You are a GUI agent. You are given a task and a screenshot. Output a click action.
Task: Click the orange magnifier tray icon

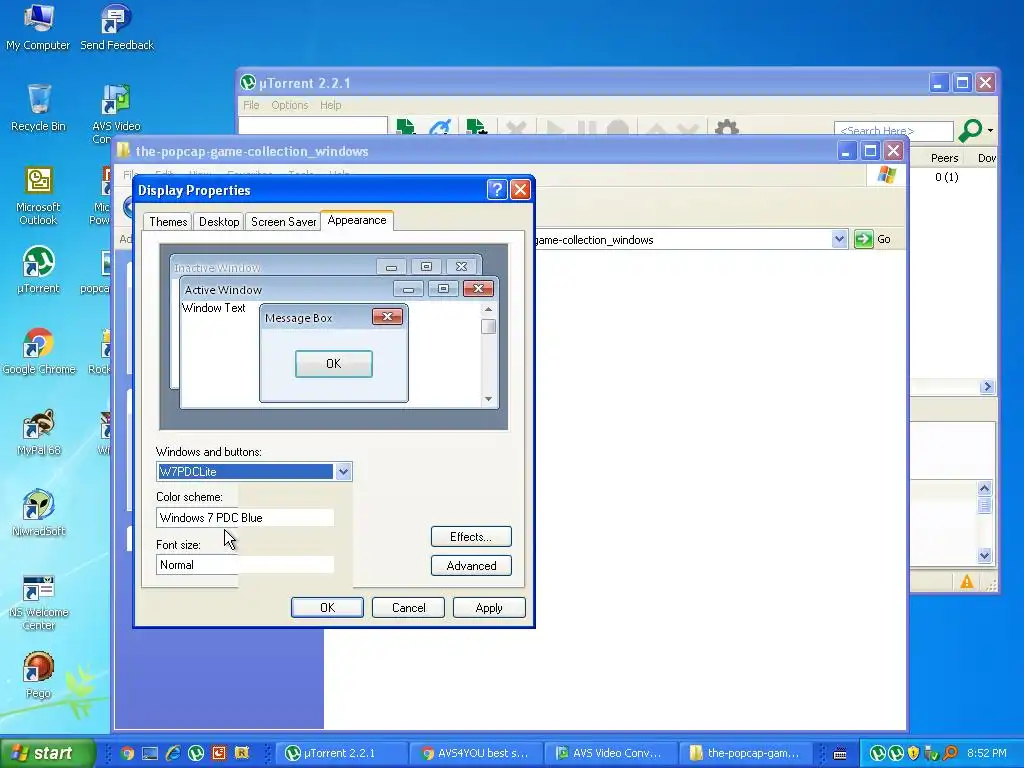[950, 753]
